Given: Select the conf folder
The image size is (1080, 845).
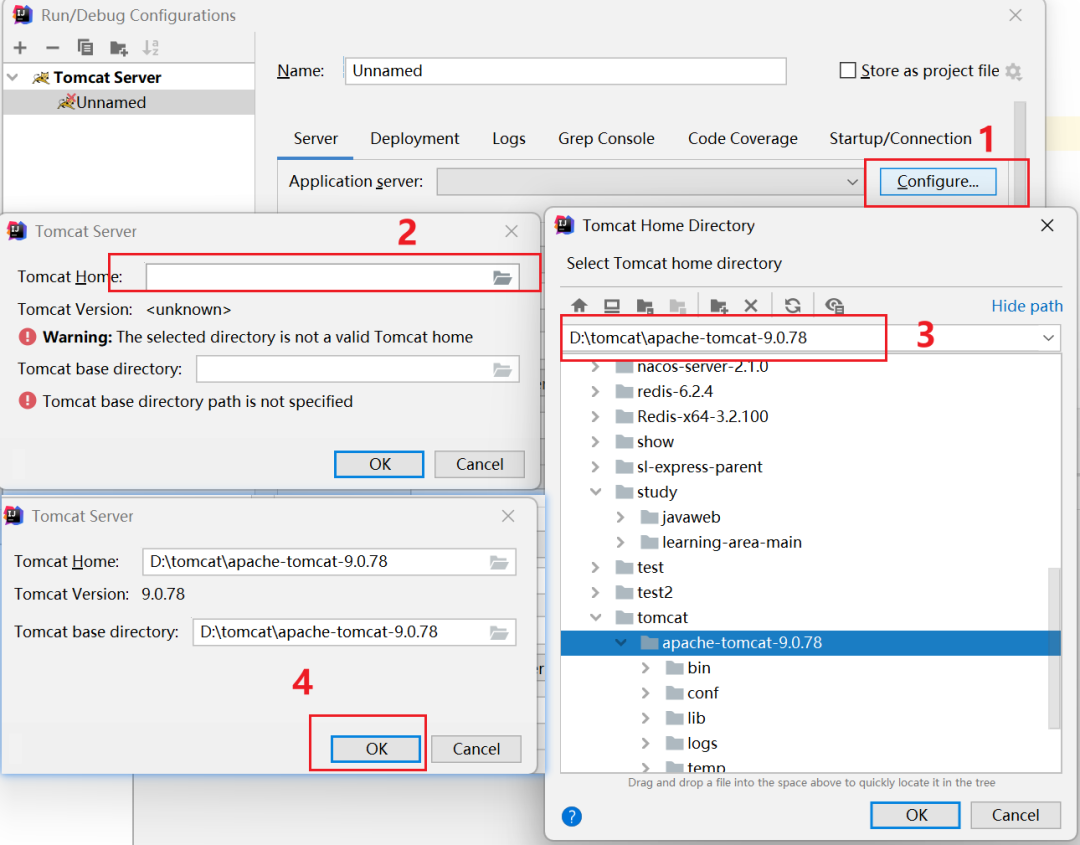Looking at the screenshot, I should [703, 693].
